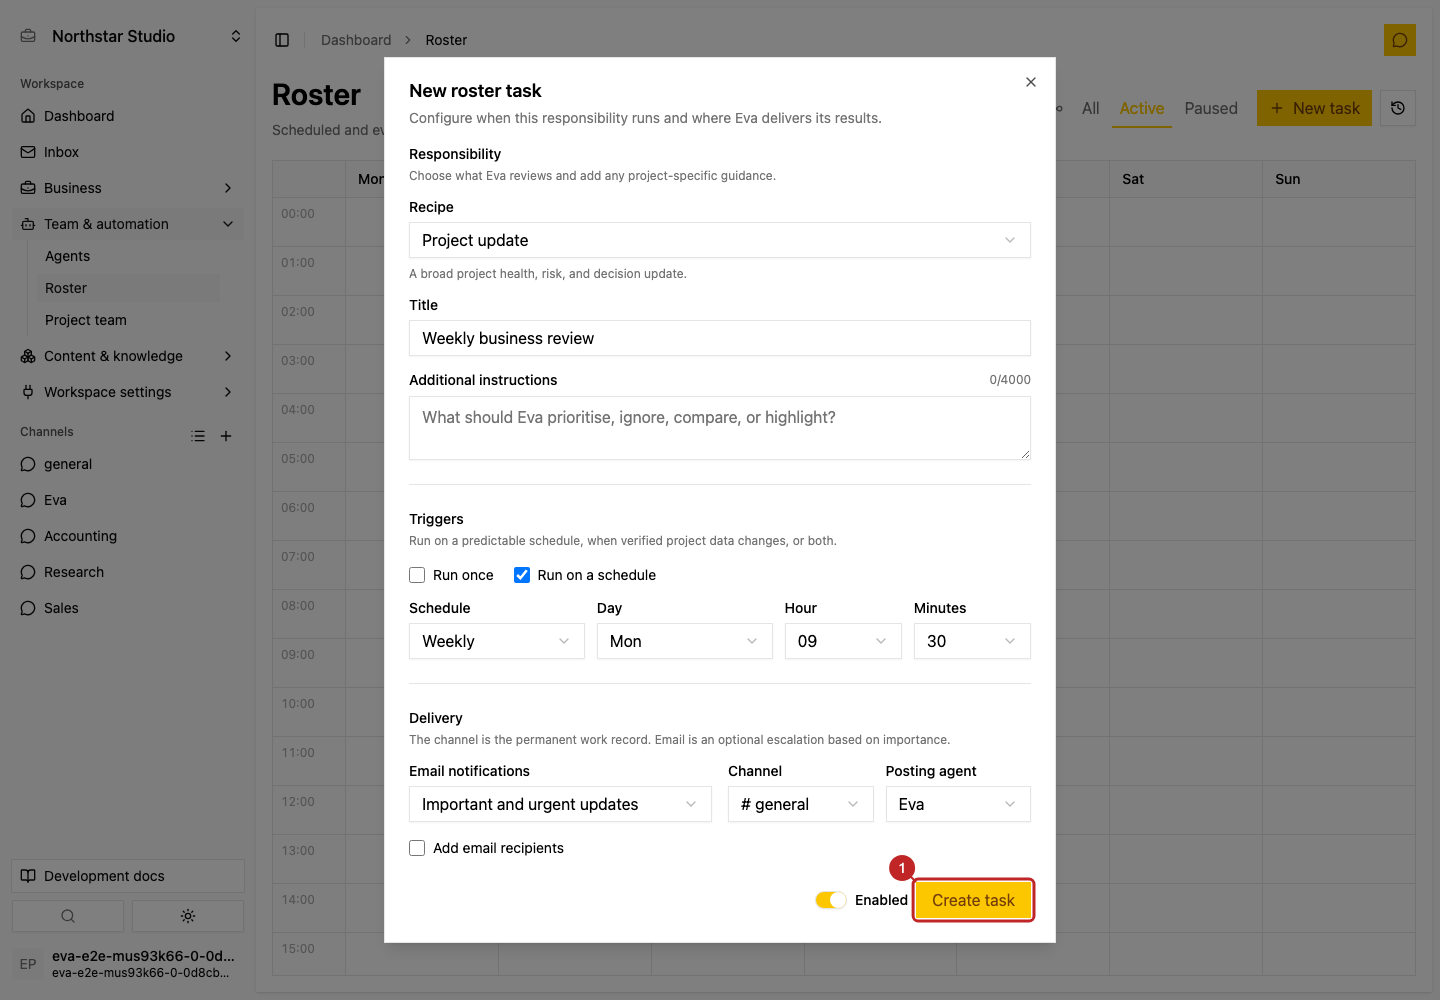Open the Posting agent dropdown
This screenshot has height=1000, width=1440.
tap(958, 804)
